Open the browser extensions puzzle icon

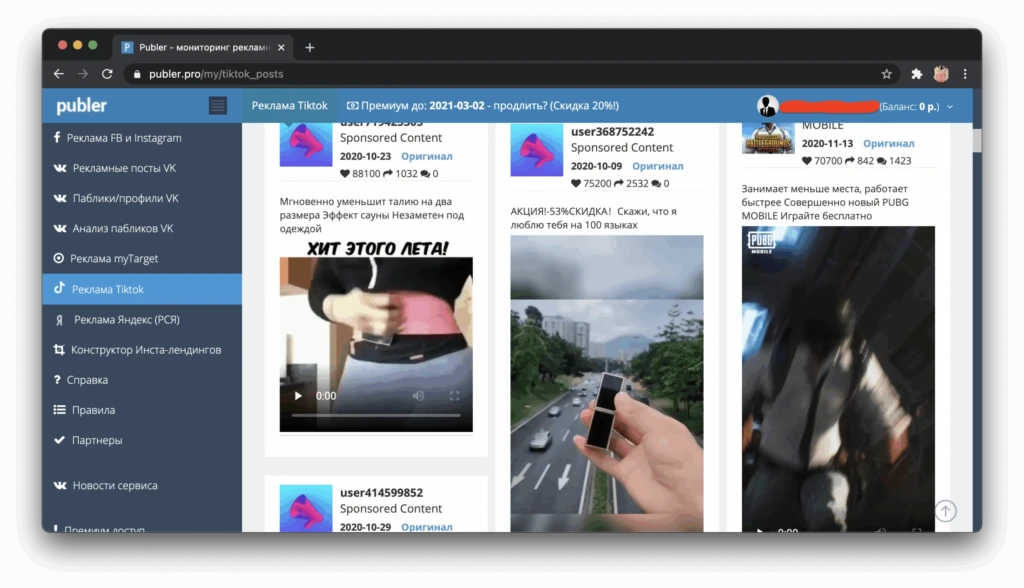click(x=916, y=74)
